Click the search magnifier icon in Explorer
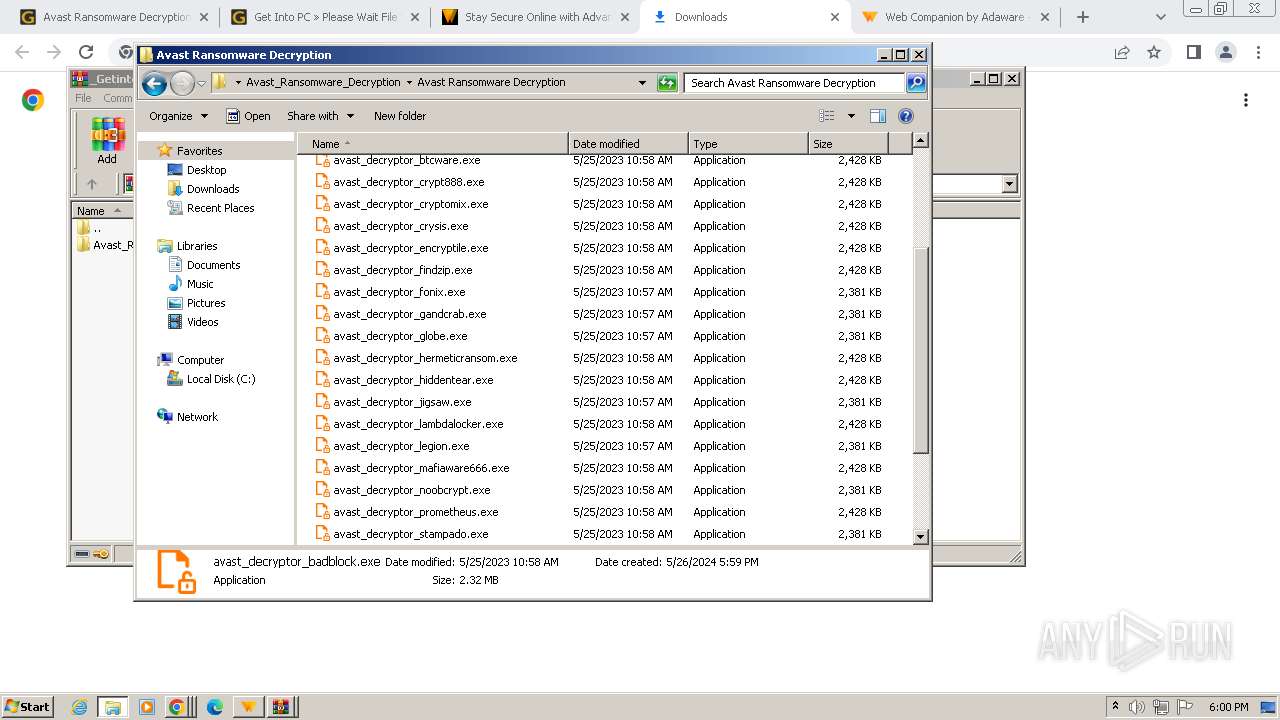This screenshot has height=720, width=1280. click(916, 83)
